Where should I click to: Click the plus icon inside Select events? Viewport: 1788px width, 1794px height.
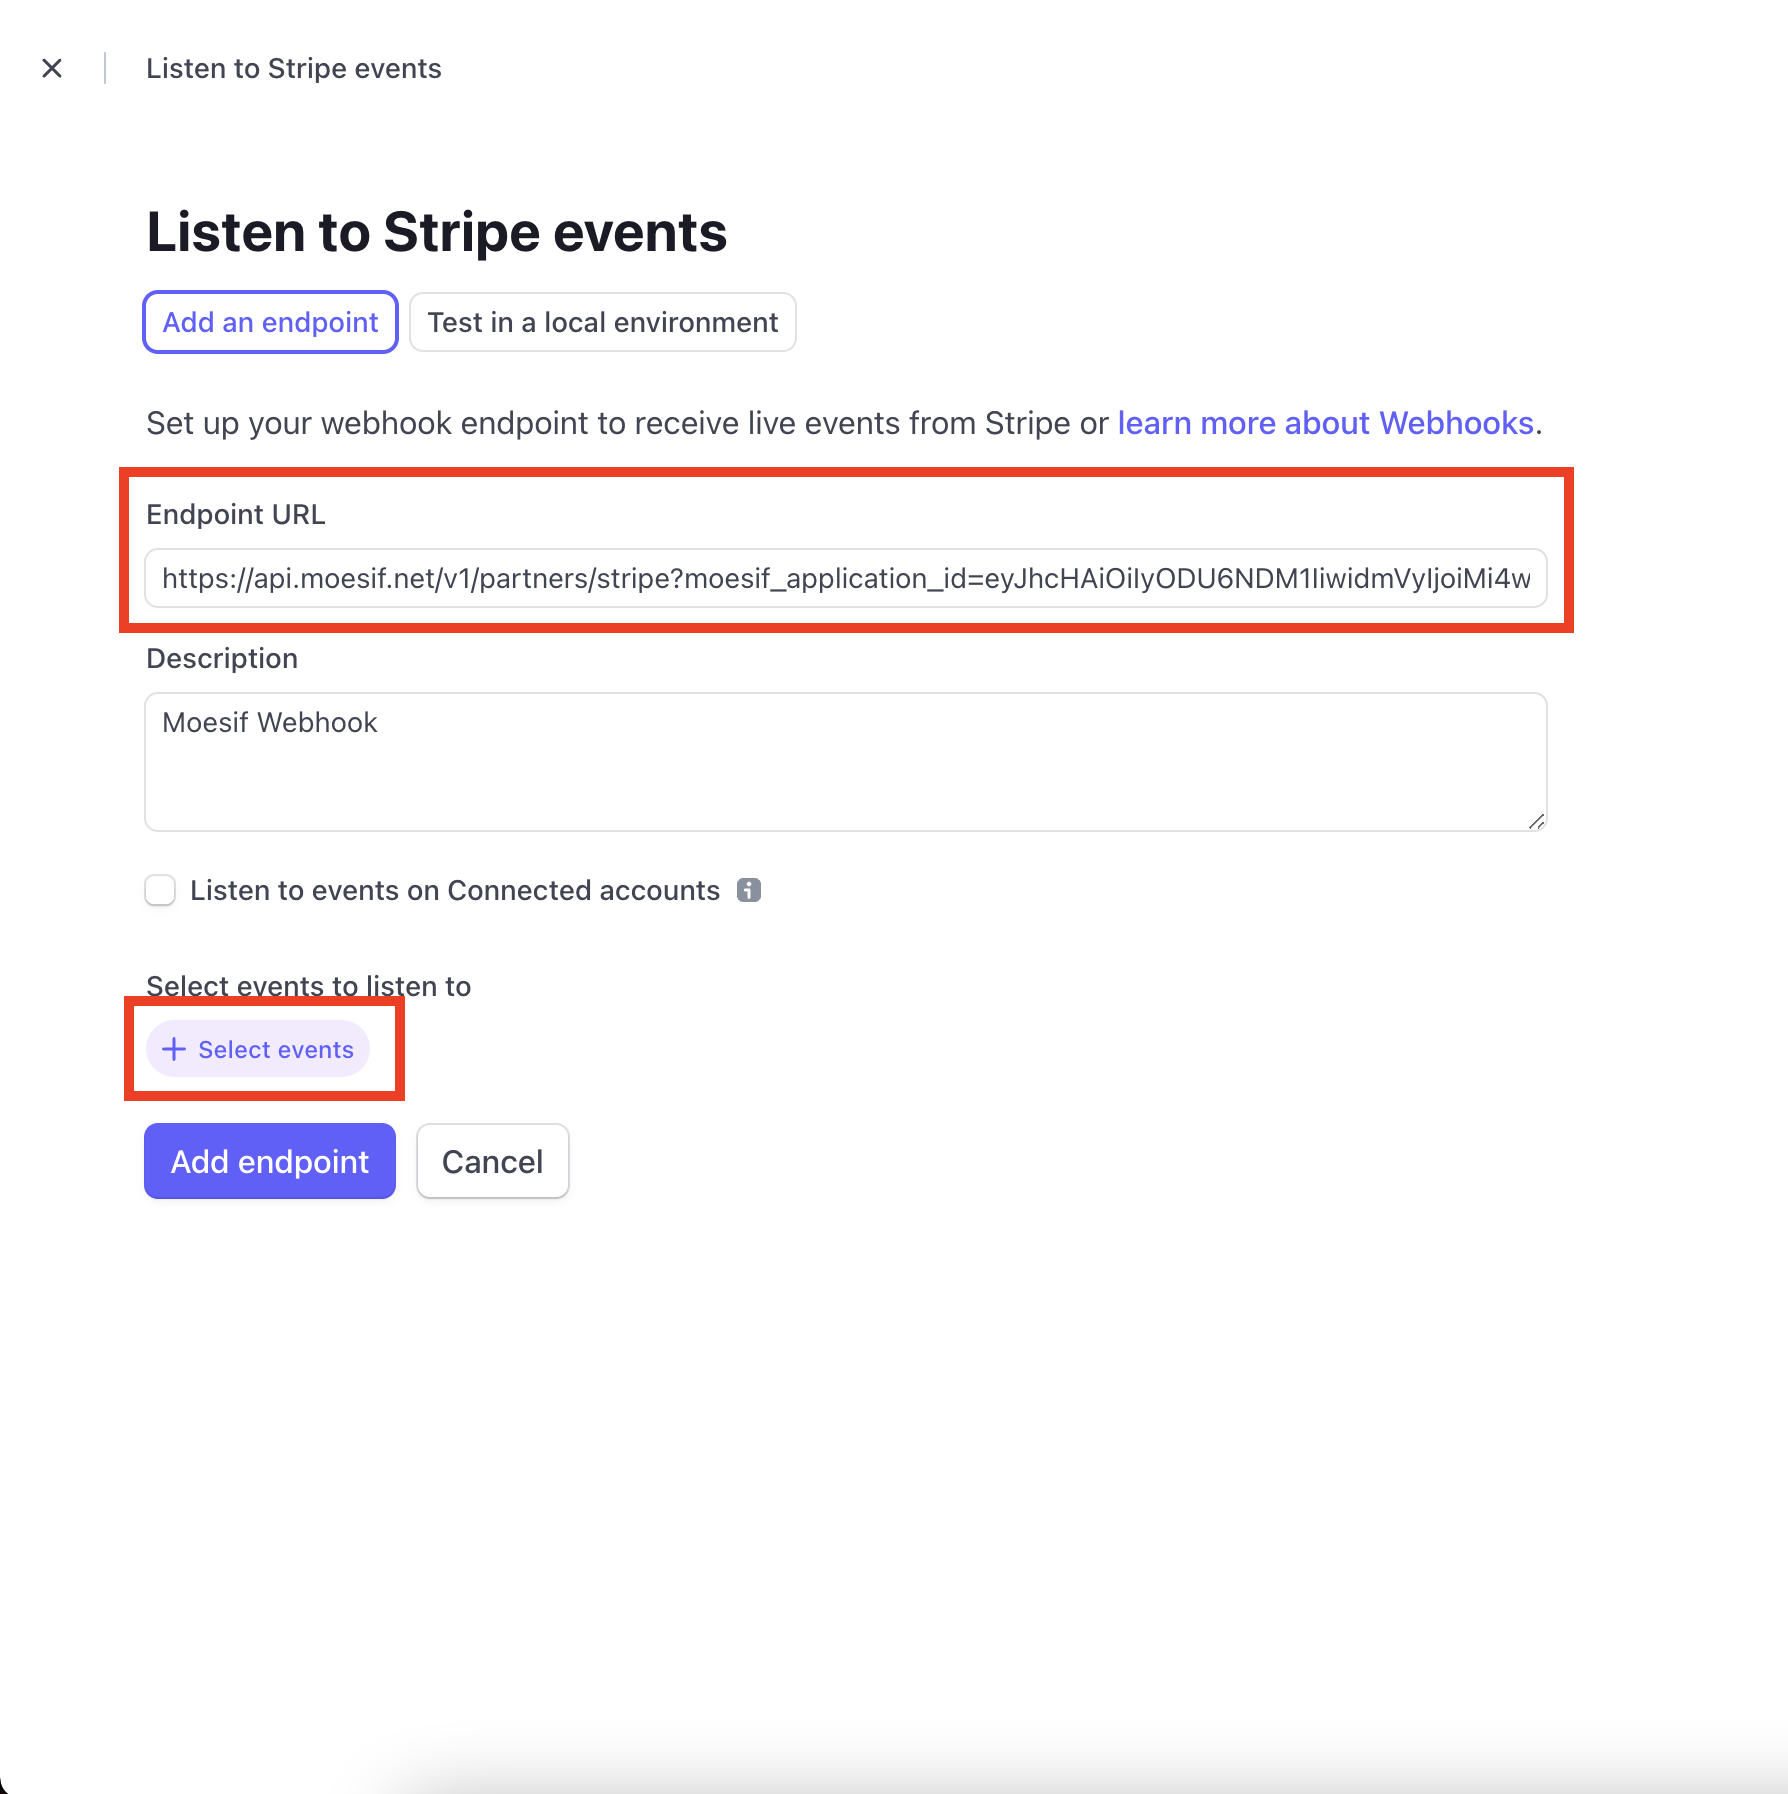pyautogui.click(x=174, y=1049)
